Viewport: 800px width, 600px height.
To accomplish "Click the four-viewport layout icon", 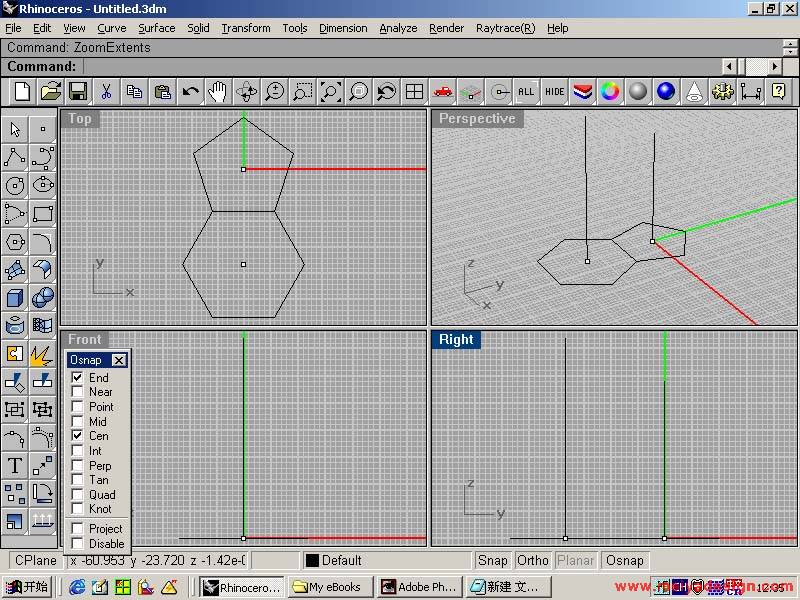I will pyautogui.click(x=414, y=92).
